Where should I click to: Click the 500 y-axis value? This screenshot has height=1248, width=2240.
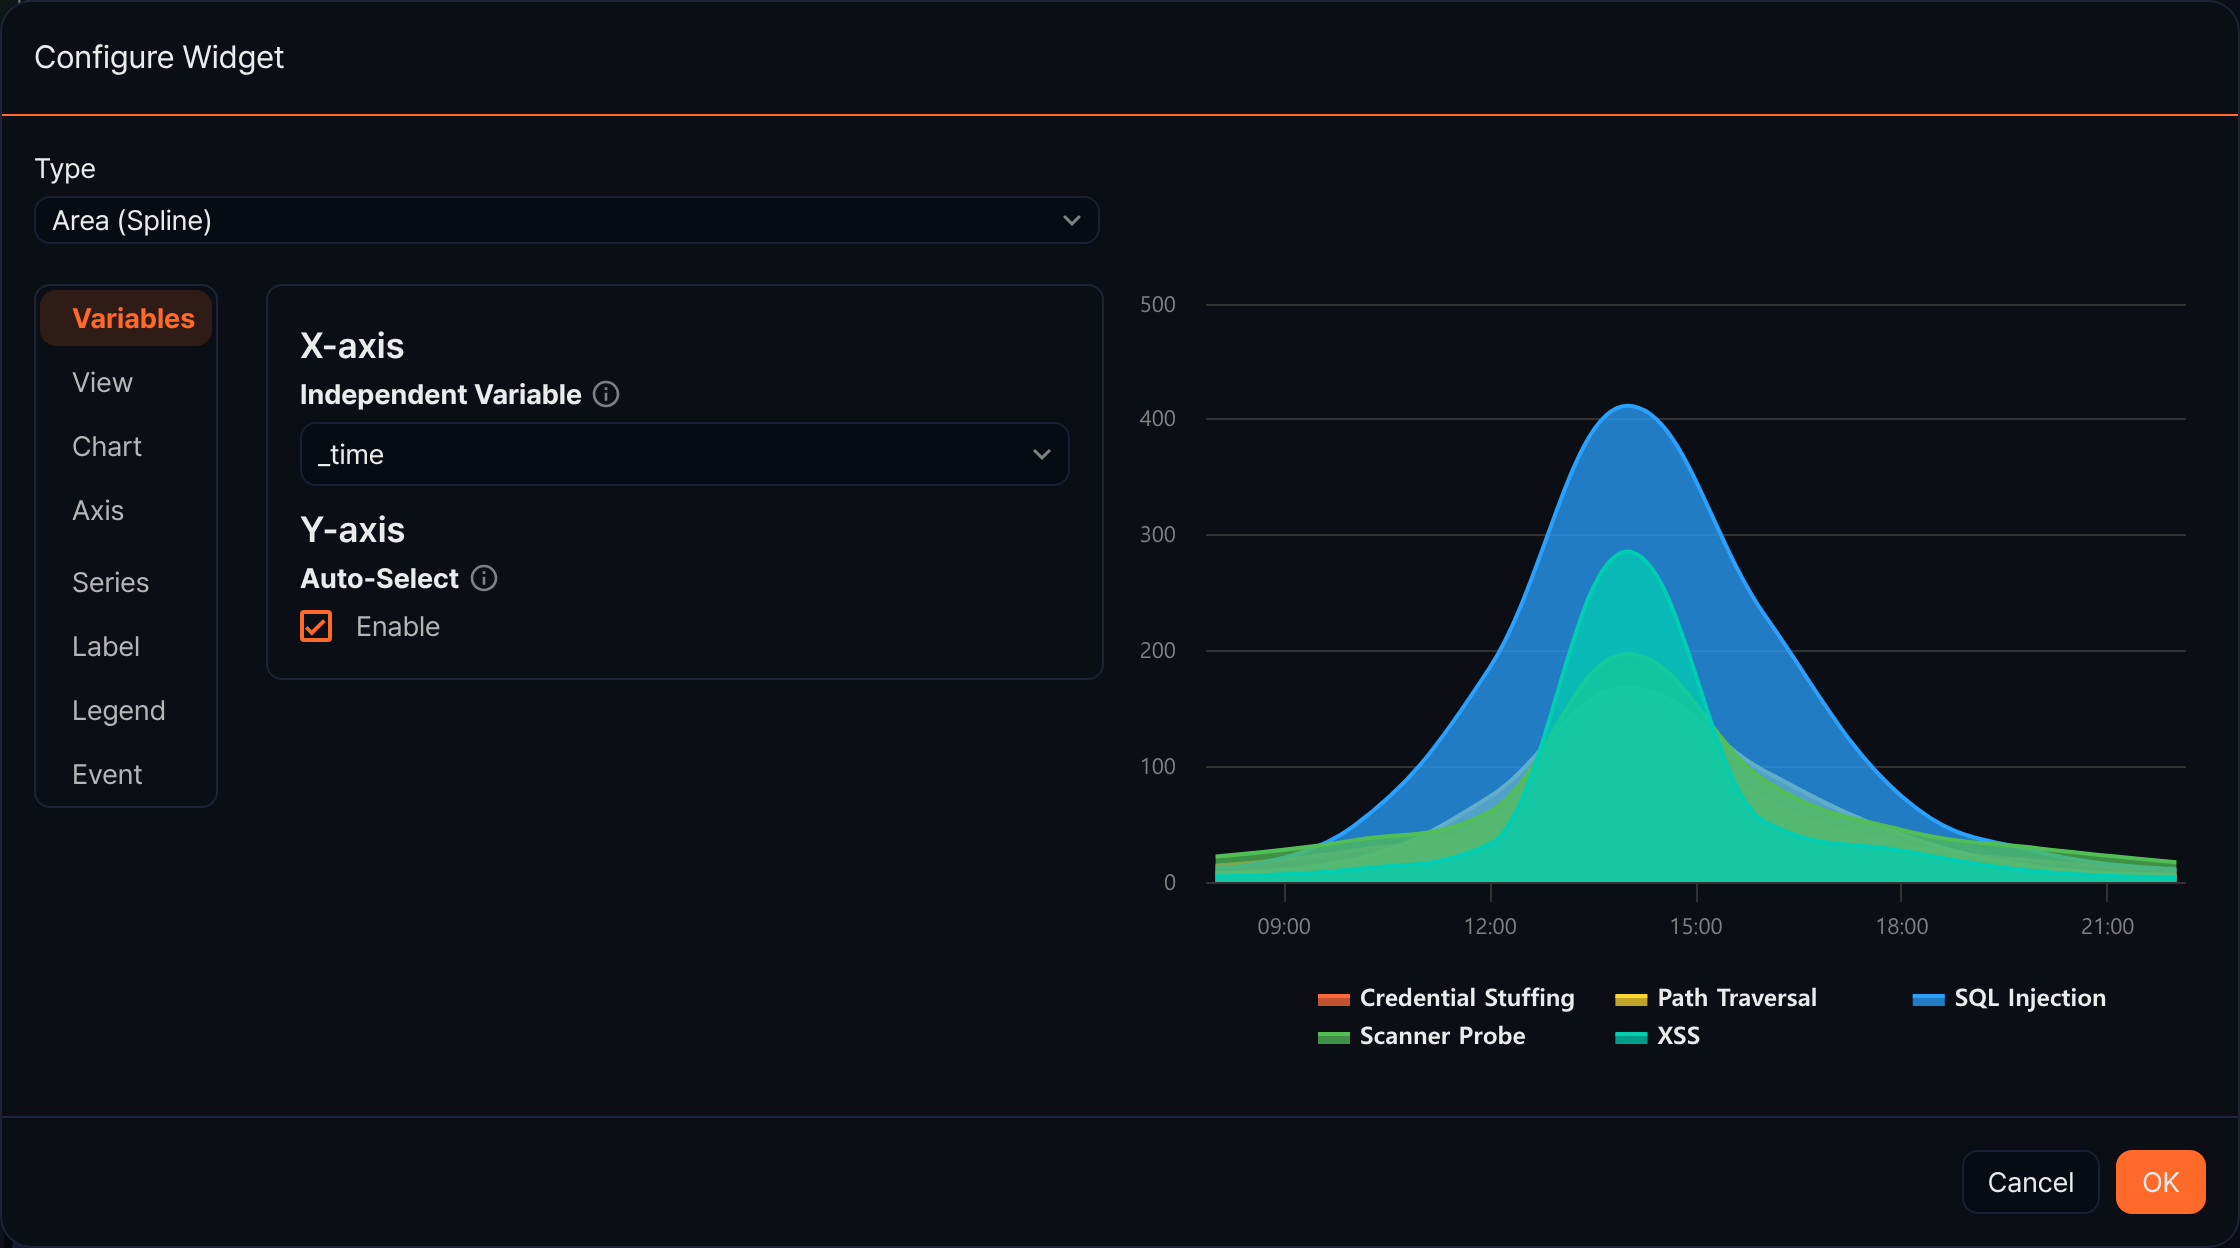1158,304
